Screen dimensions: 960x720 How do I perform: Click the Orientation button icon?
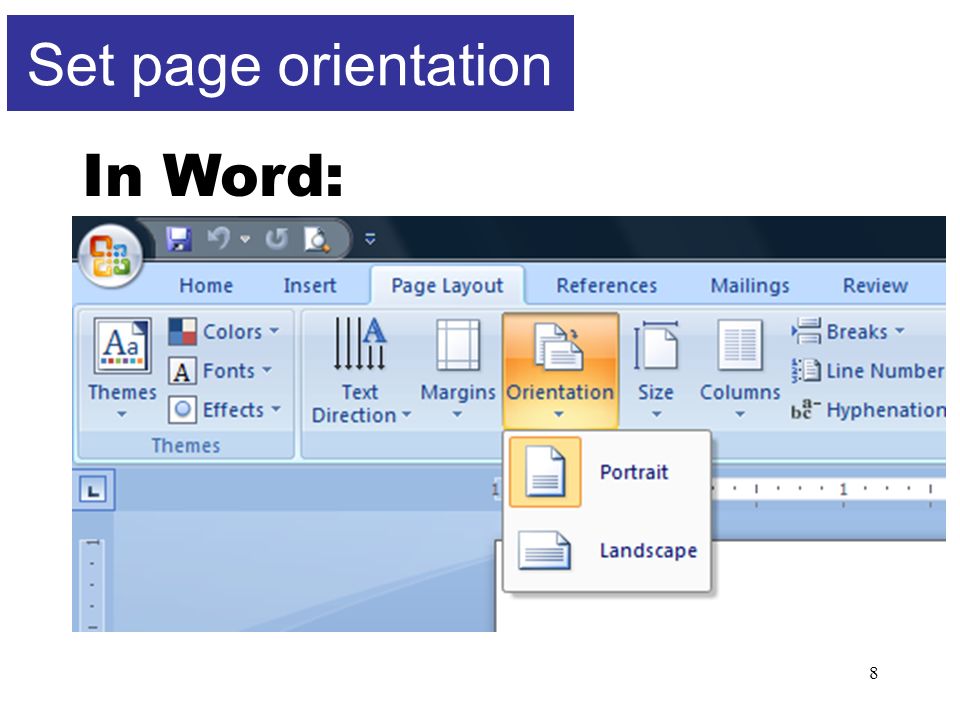point(559,347)
